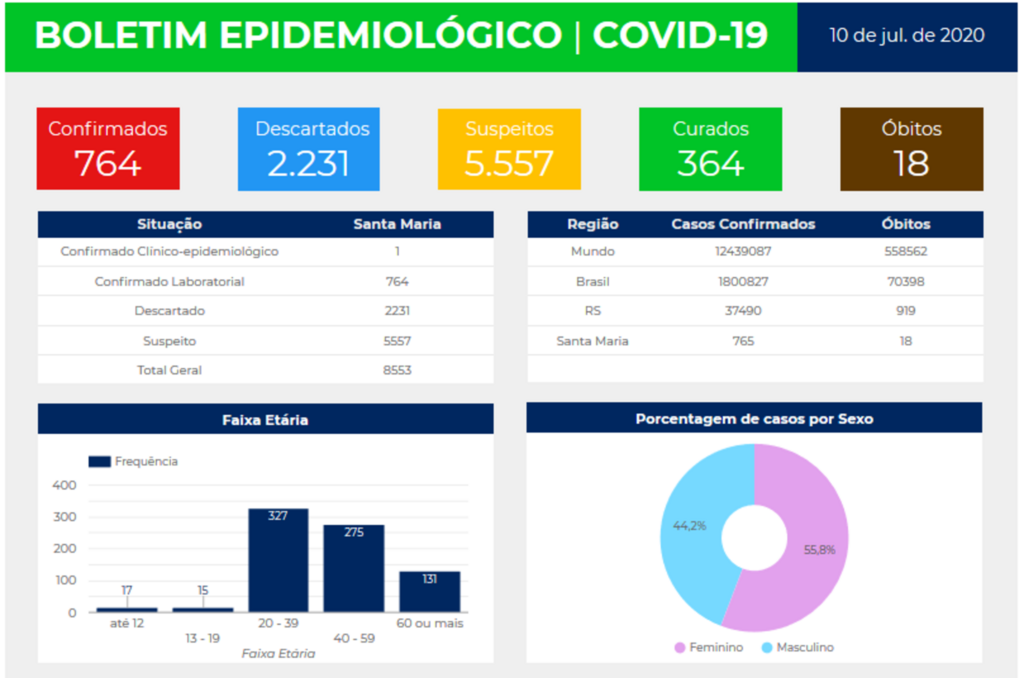Sort by the Casos Confirmados column header
This screenshot has height=678, width=1024.
pyautogui.click(x=743, y=224)
